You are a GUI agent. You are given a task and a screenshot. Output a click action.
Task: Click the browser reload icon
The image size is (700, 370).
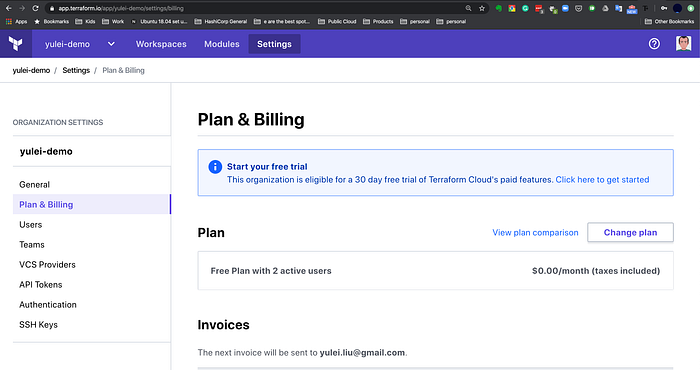click(x=35, y=8)
